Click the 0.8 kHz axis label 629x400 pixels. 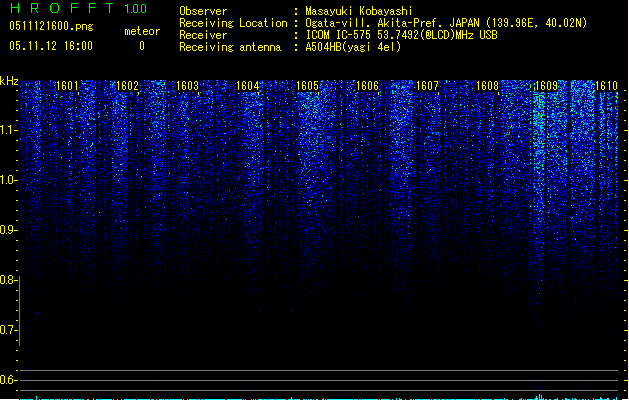click(x=8, y=280)
